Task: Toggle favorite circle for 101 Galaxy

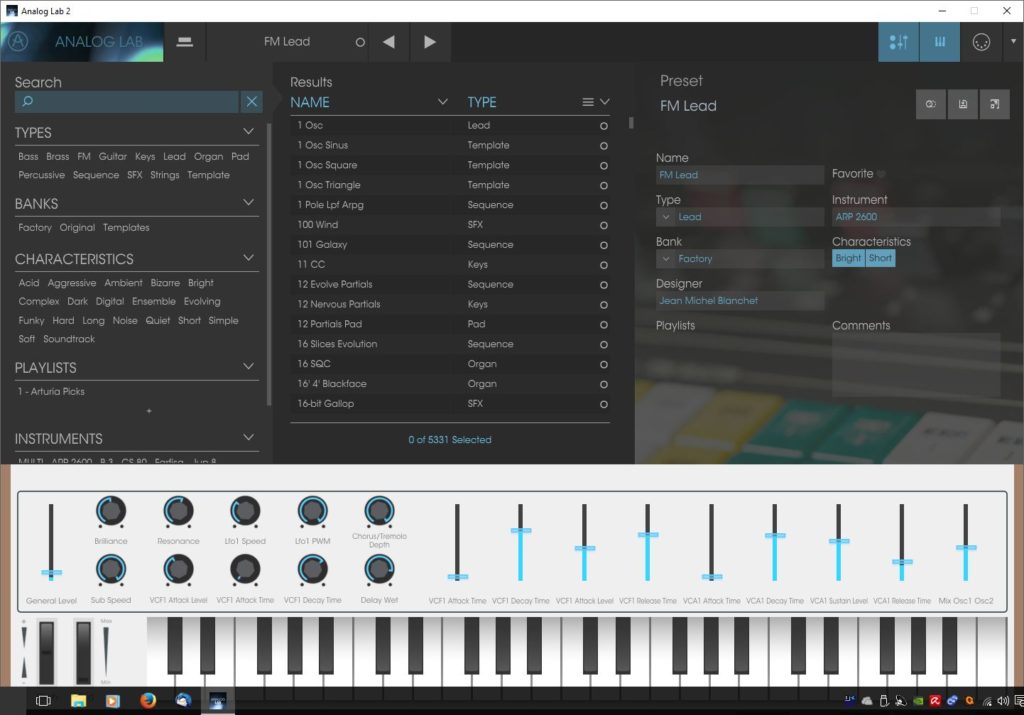Action: coord(603,246)
